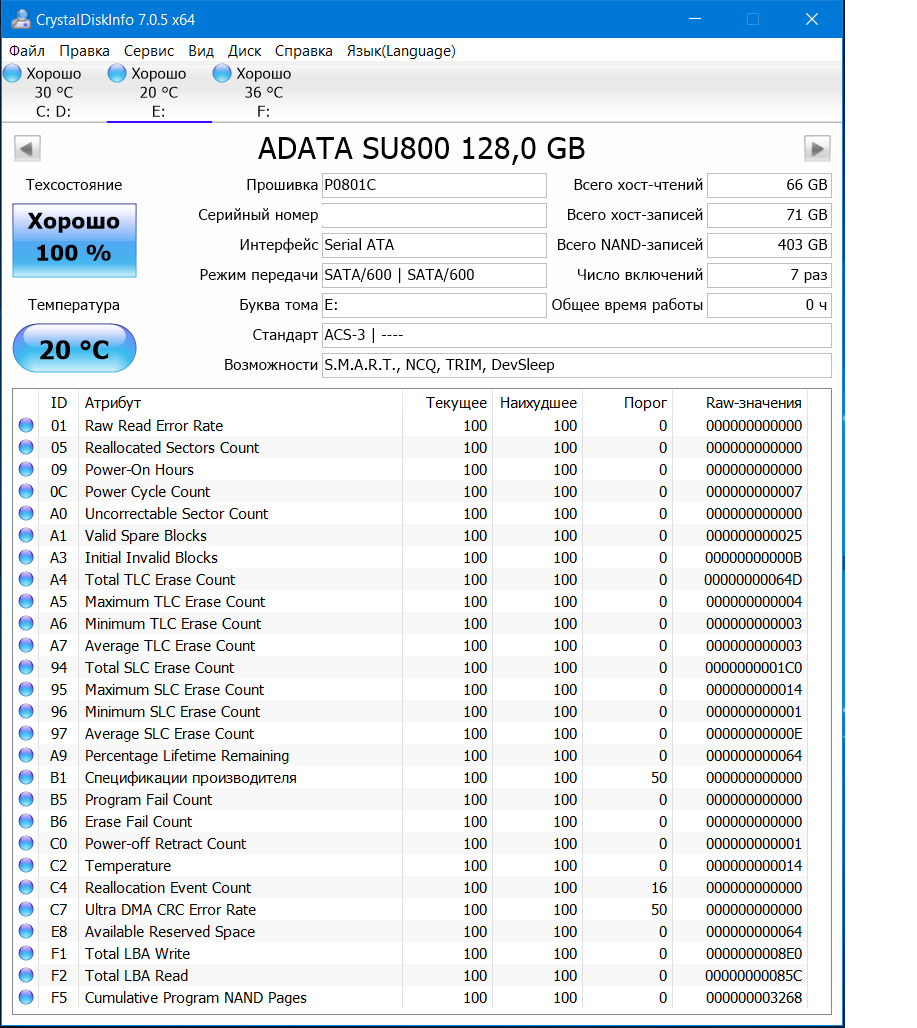The height and width of the screenshot is (1028, 917).
Task: Click the empty Серийный номер field
Action: coord(434,215)
